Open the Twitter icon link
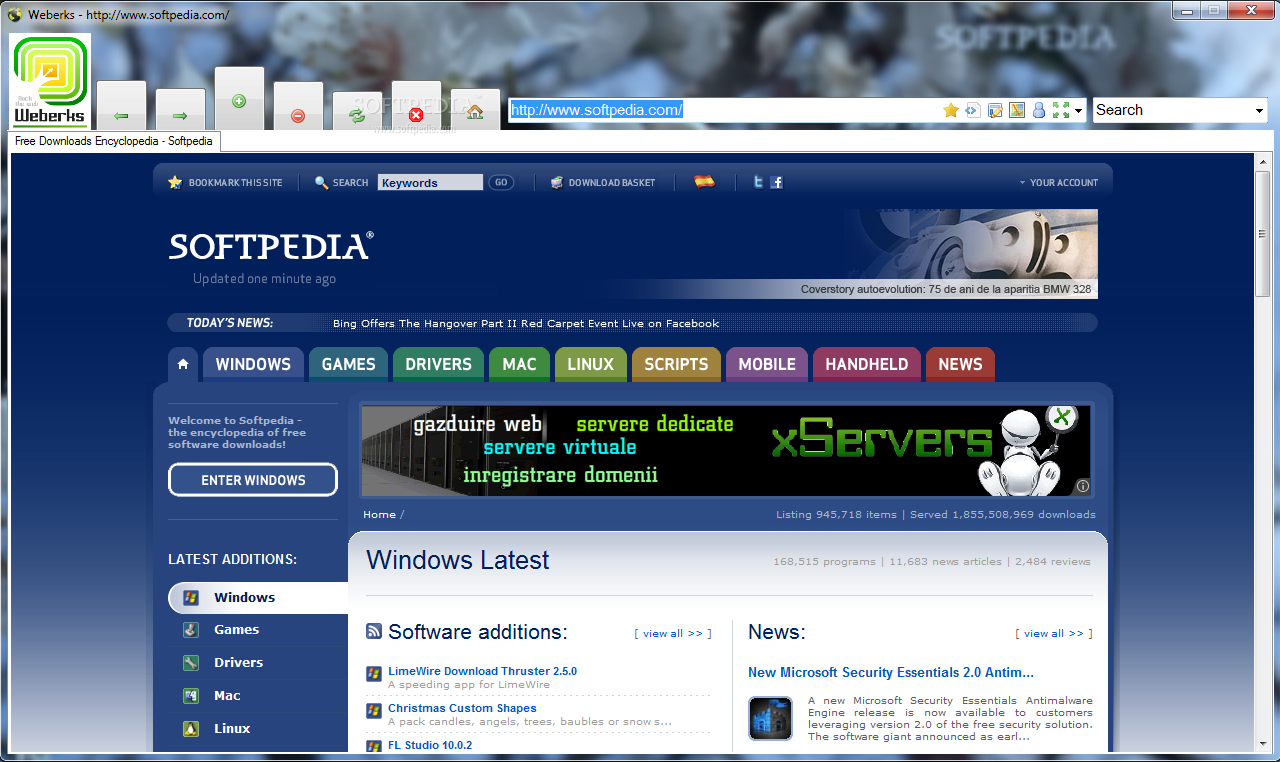1280x762 pixels. (x=759, y=182)
